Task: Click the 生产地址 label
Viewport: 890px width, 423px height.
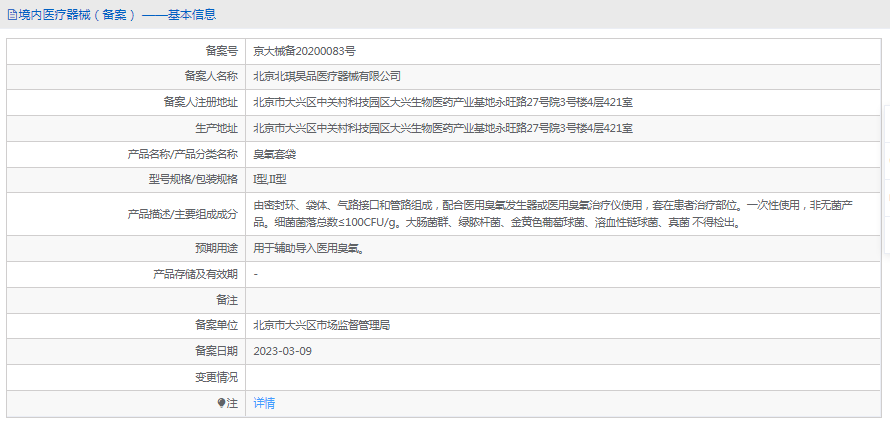Action: pyautogui.click(x=216, y=128)
